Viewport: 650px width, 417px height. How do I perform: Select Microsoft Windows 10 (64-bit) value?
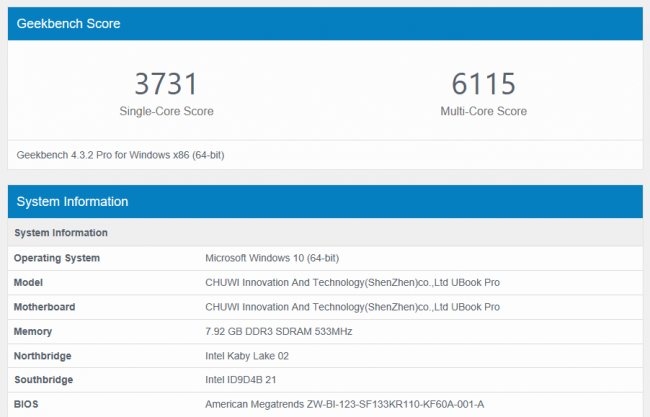point(272,258)
